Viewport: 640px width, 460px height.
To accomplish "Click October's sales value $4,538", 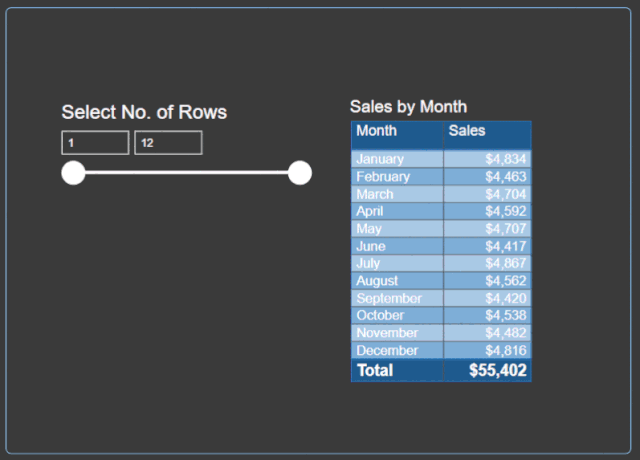I will [x=507, y=316].
